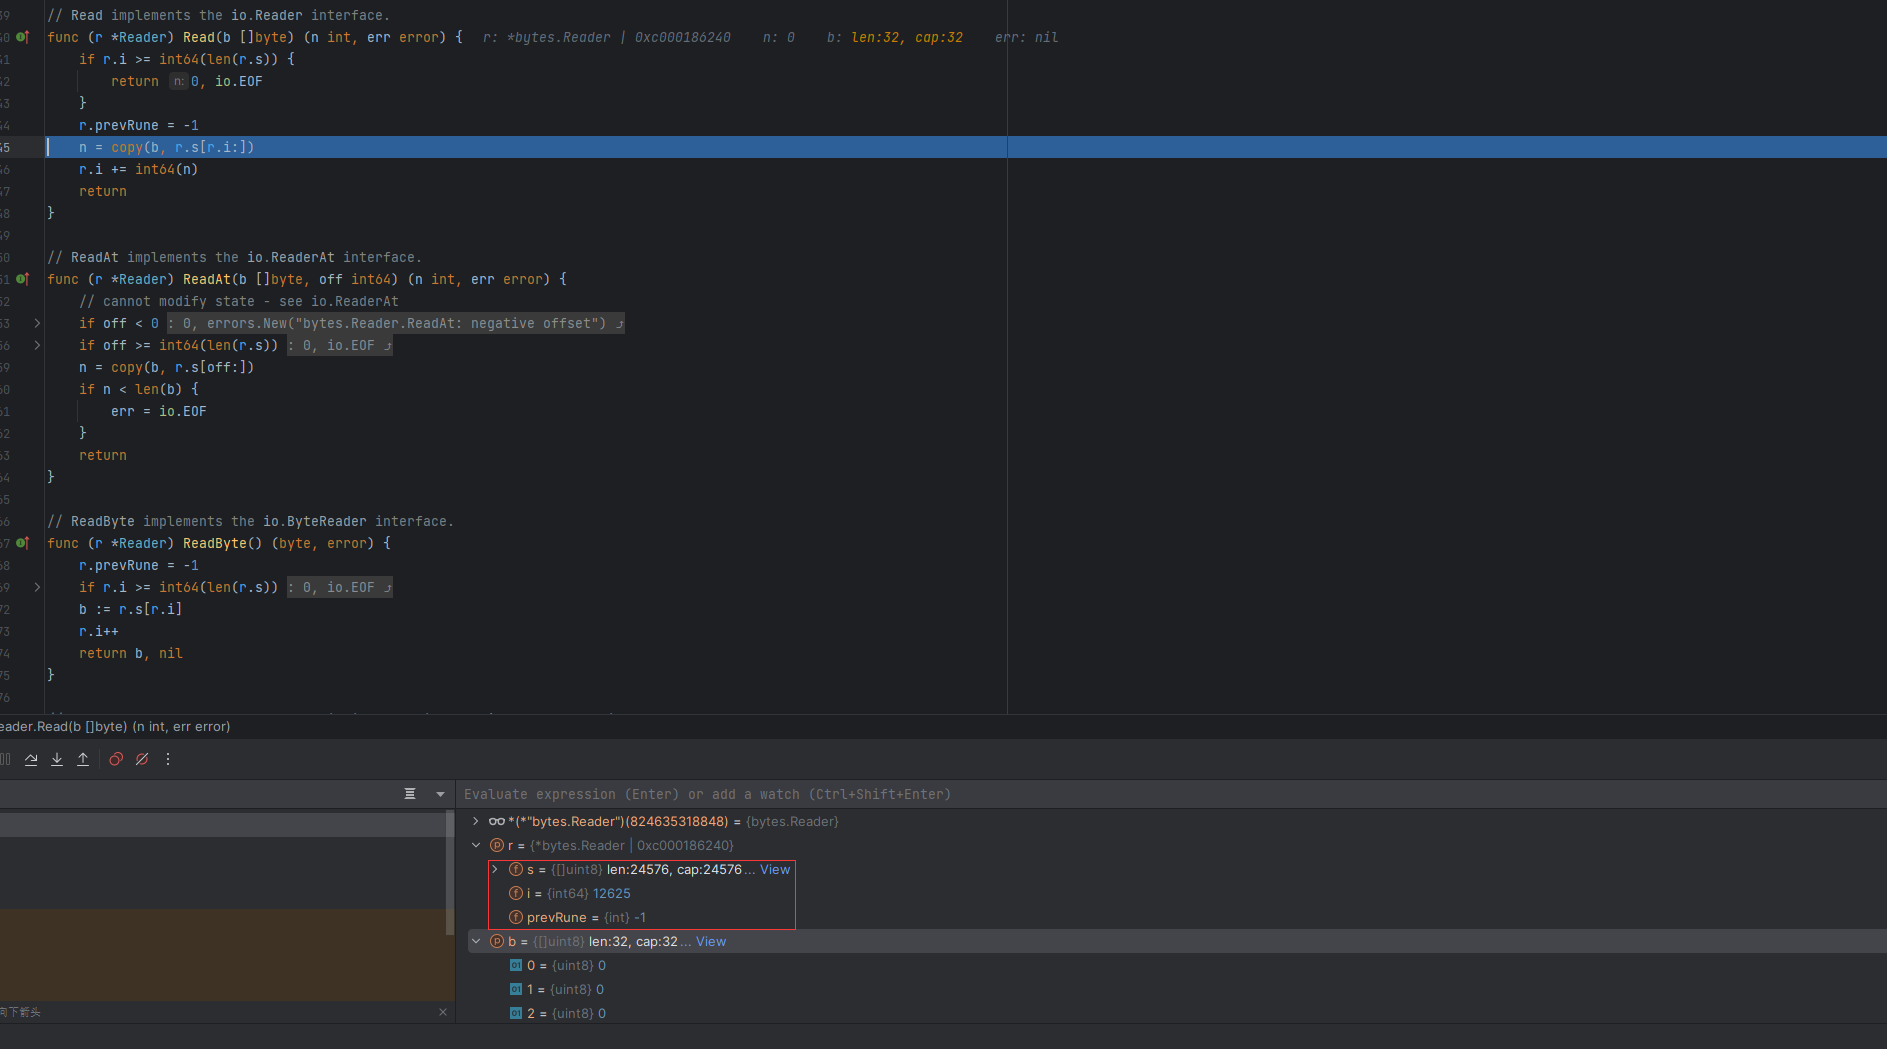Click the Step Over debugger button
This screenshot has height=1049, width=1887.
coord(31,759)
